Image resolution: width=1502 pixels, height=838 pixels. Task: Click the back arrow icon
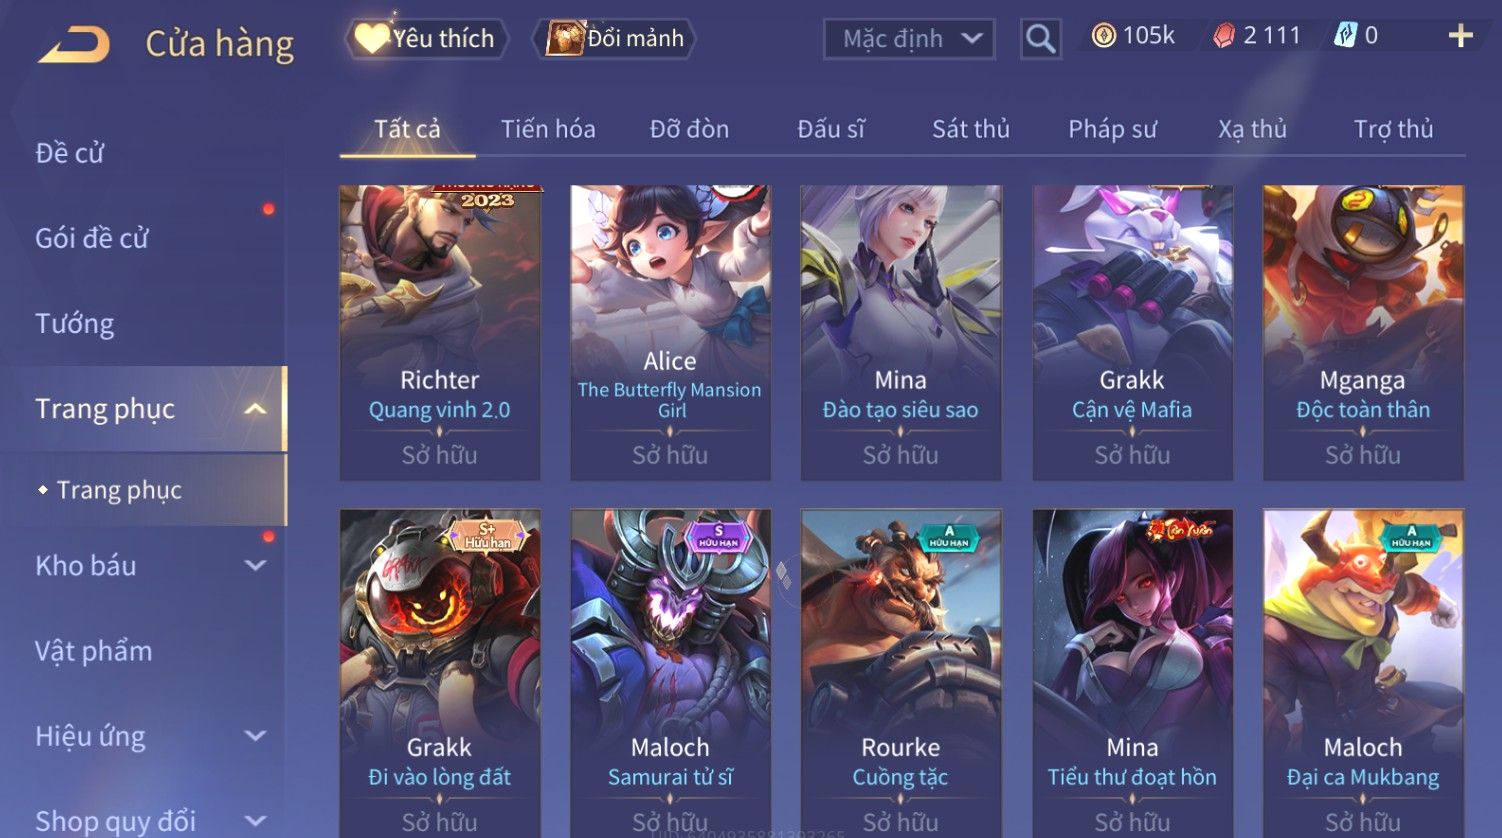pos(74,43)
